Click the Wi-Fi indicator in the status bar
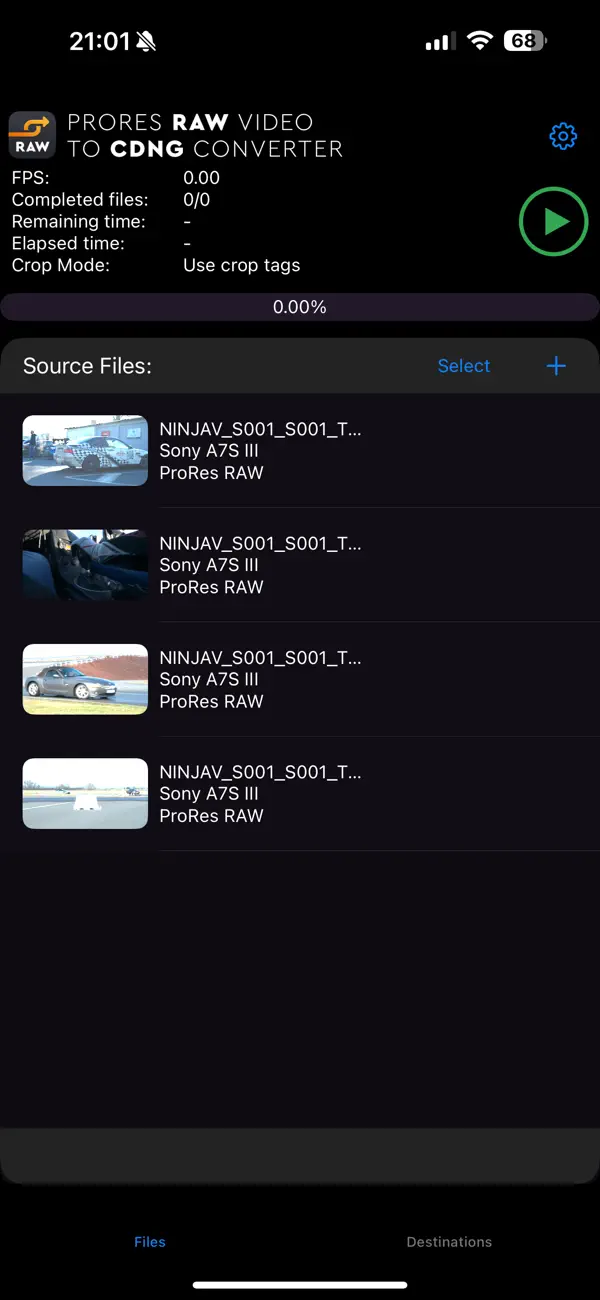Viewport: 600px width, 1300px height. point(479,41)
